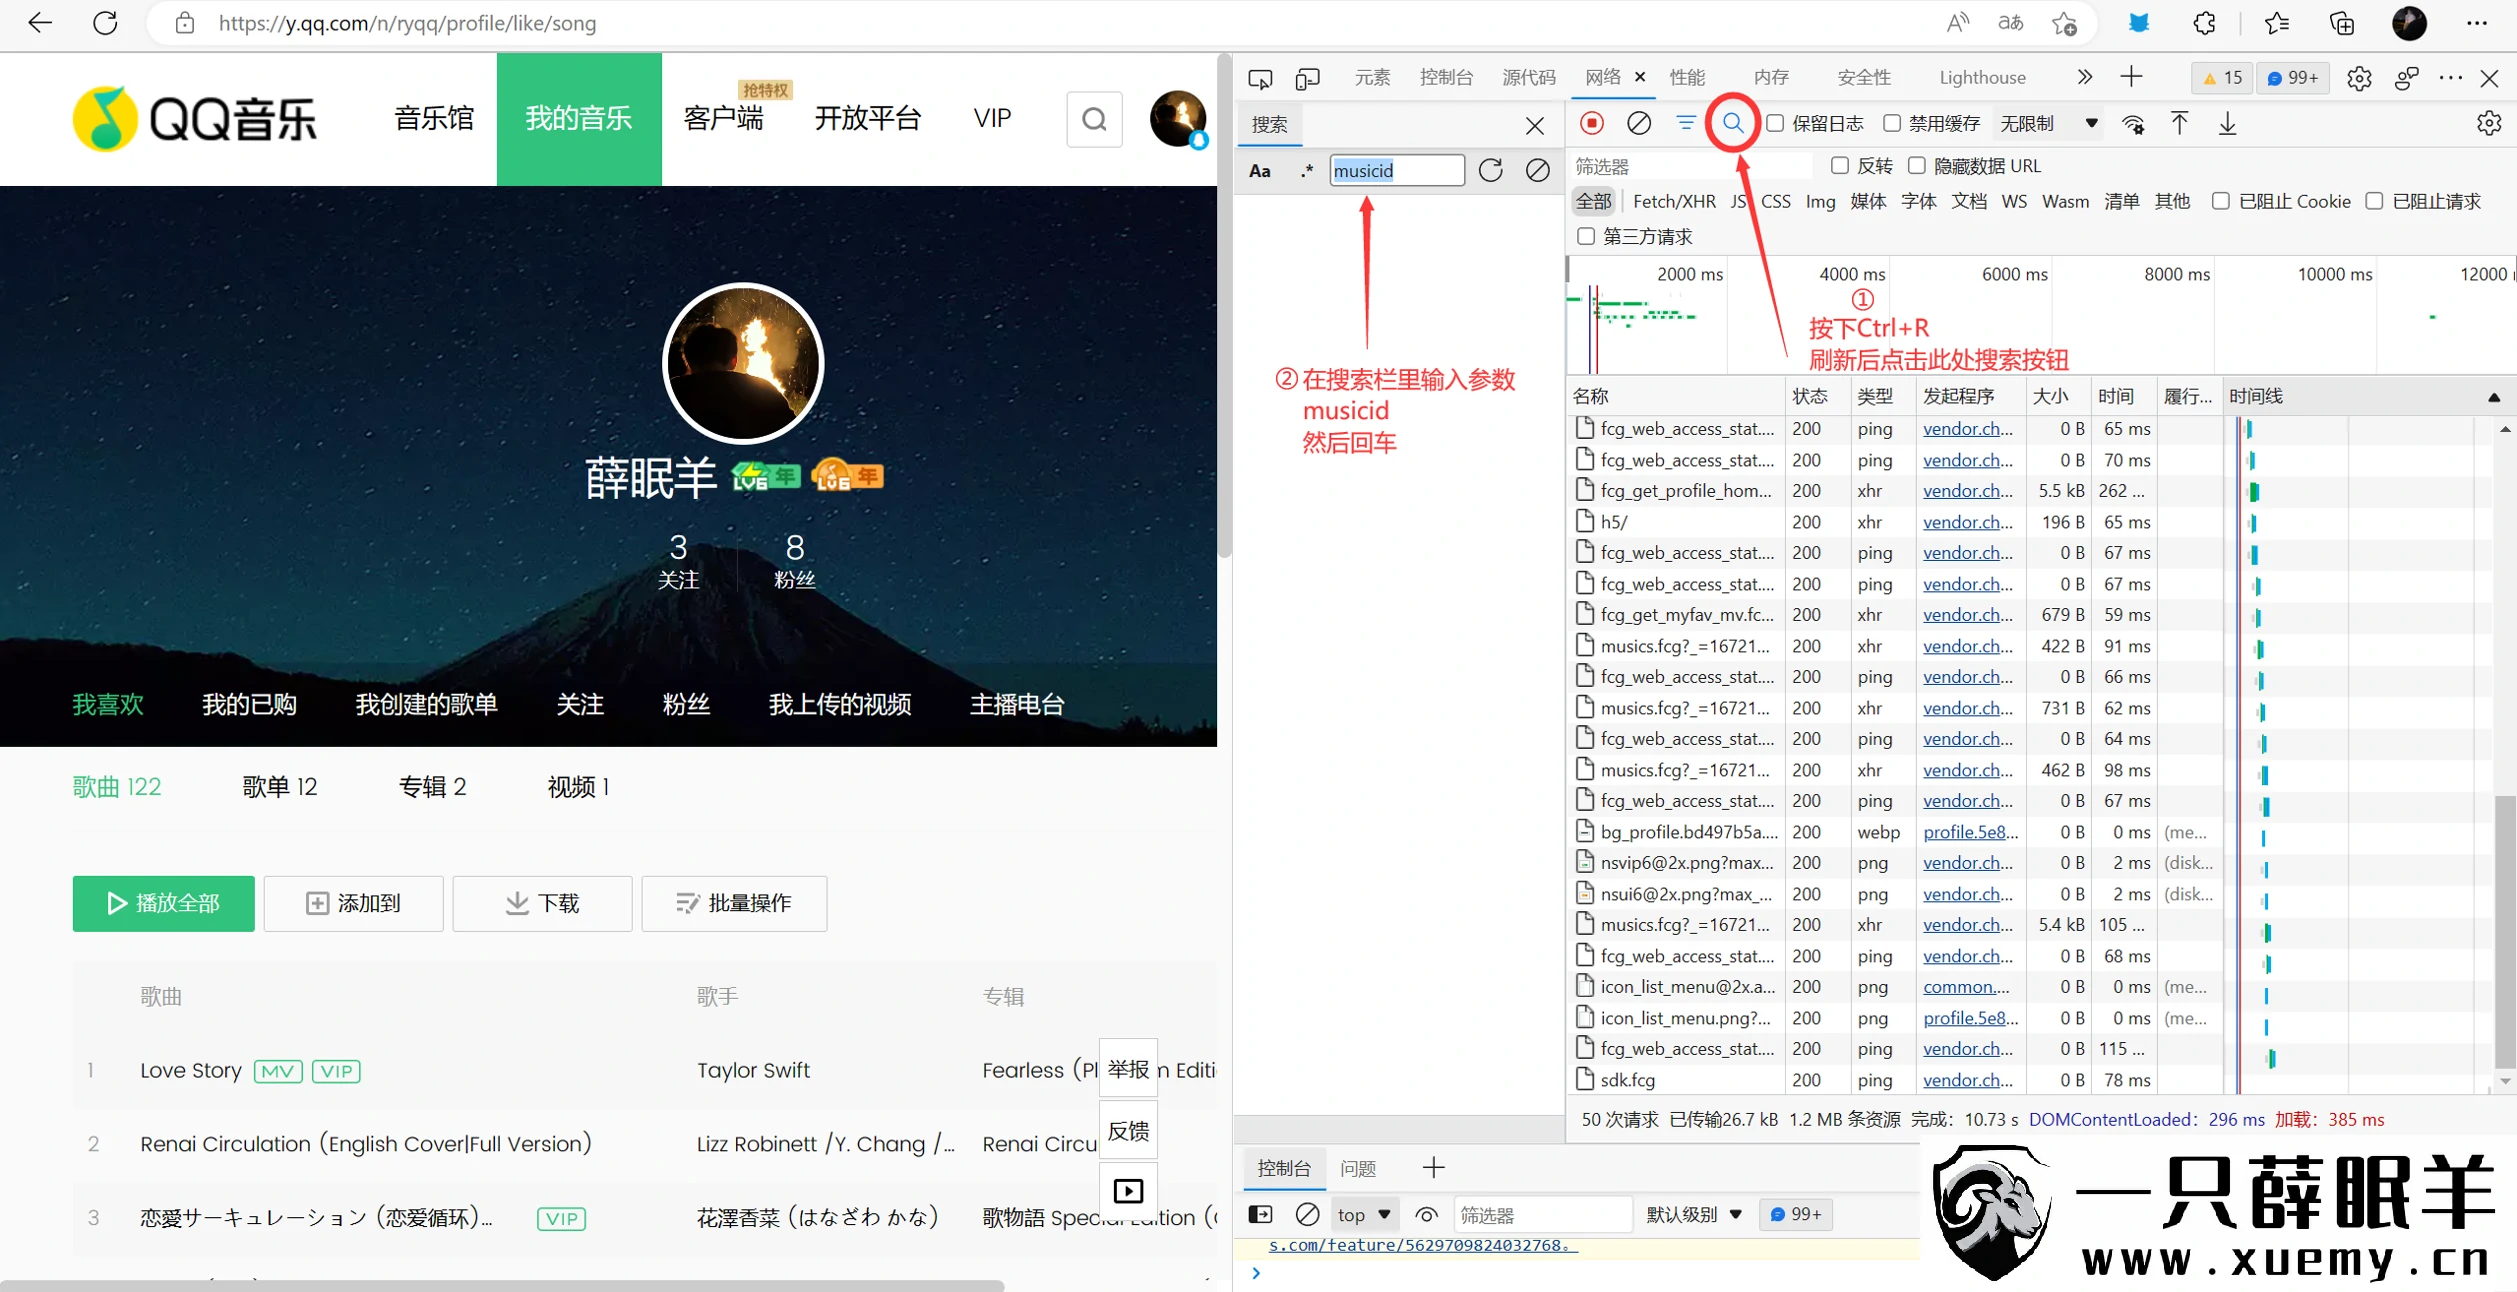Image resolution: width=2517 pixels, height=1292 pixels.
Task: Add page to favorites with the star icon
Action: [2065, 23]
